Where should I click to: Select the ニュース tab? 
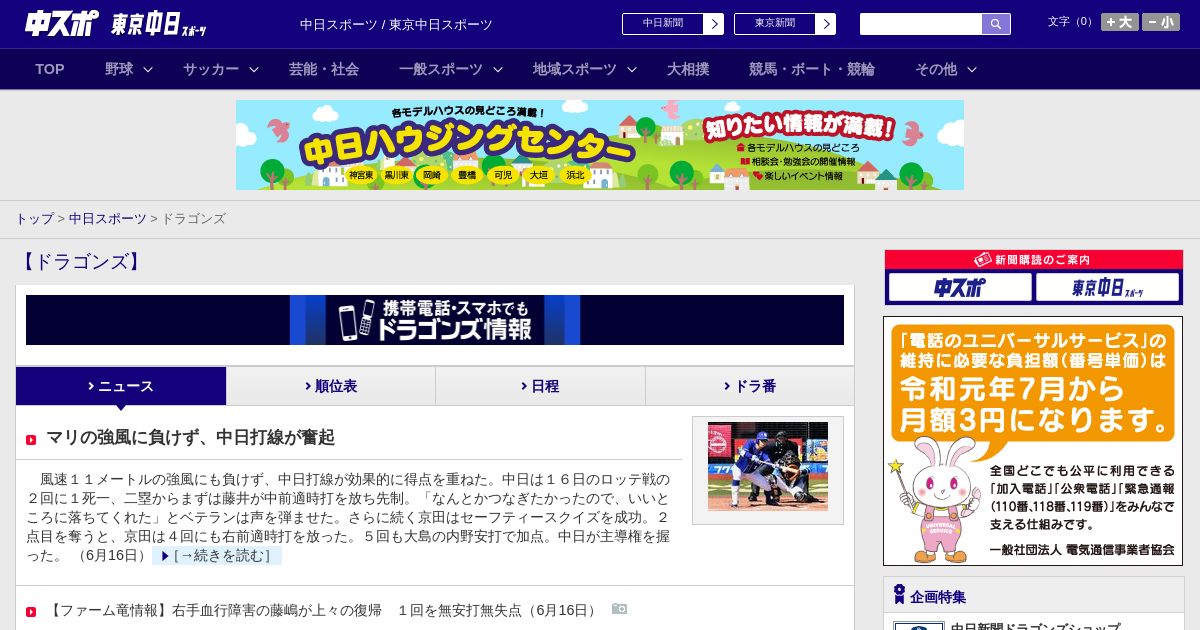[121, 386]
